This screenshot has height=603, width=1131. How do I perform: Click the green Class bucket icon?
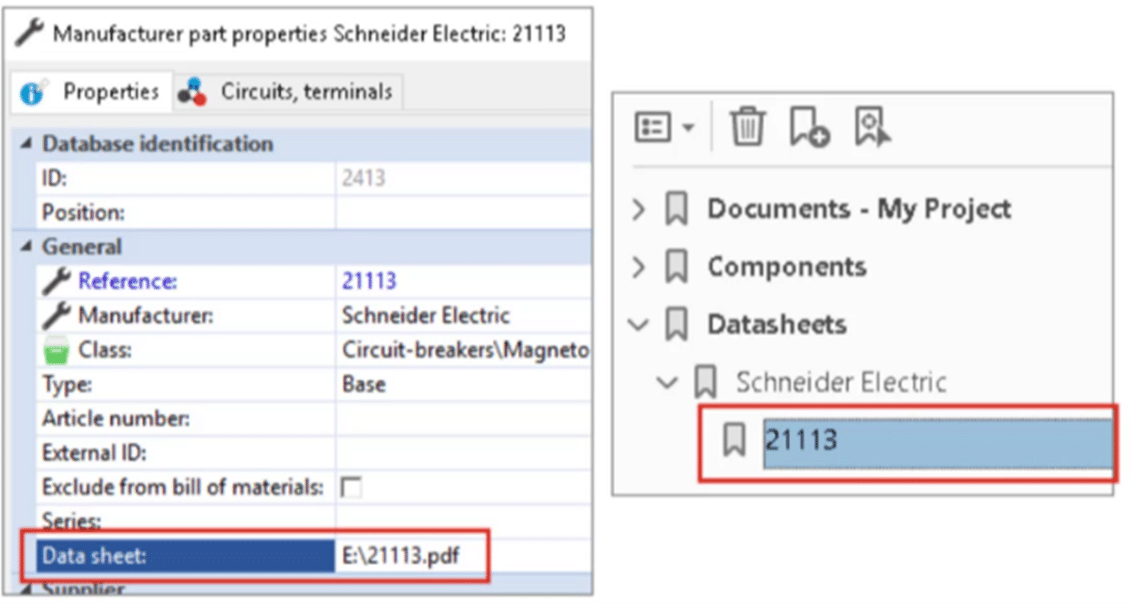pos(56,351)
